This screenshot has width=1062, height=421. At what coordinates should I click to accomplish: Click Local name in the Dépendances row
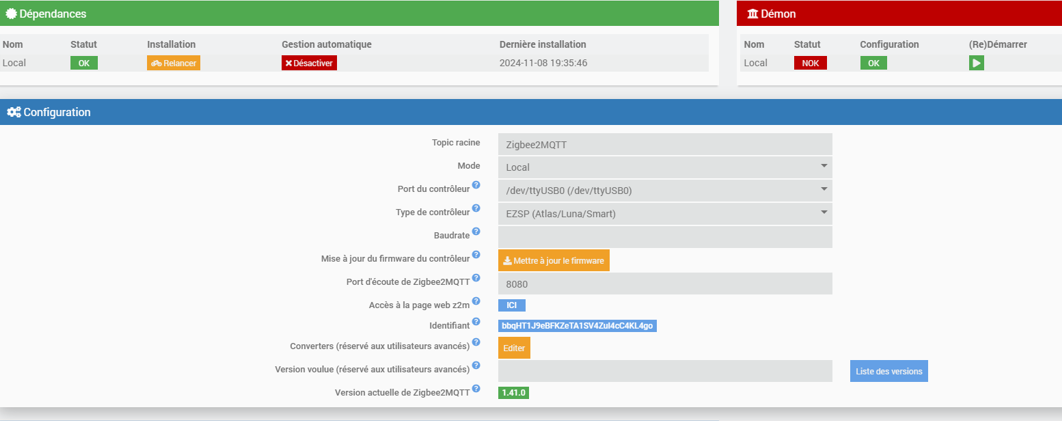[14, 63]
